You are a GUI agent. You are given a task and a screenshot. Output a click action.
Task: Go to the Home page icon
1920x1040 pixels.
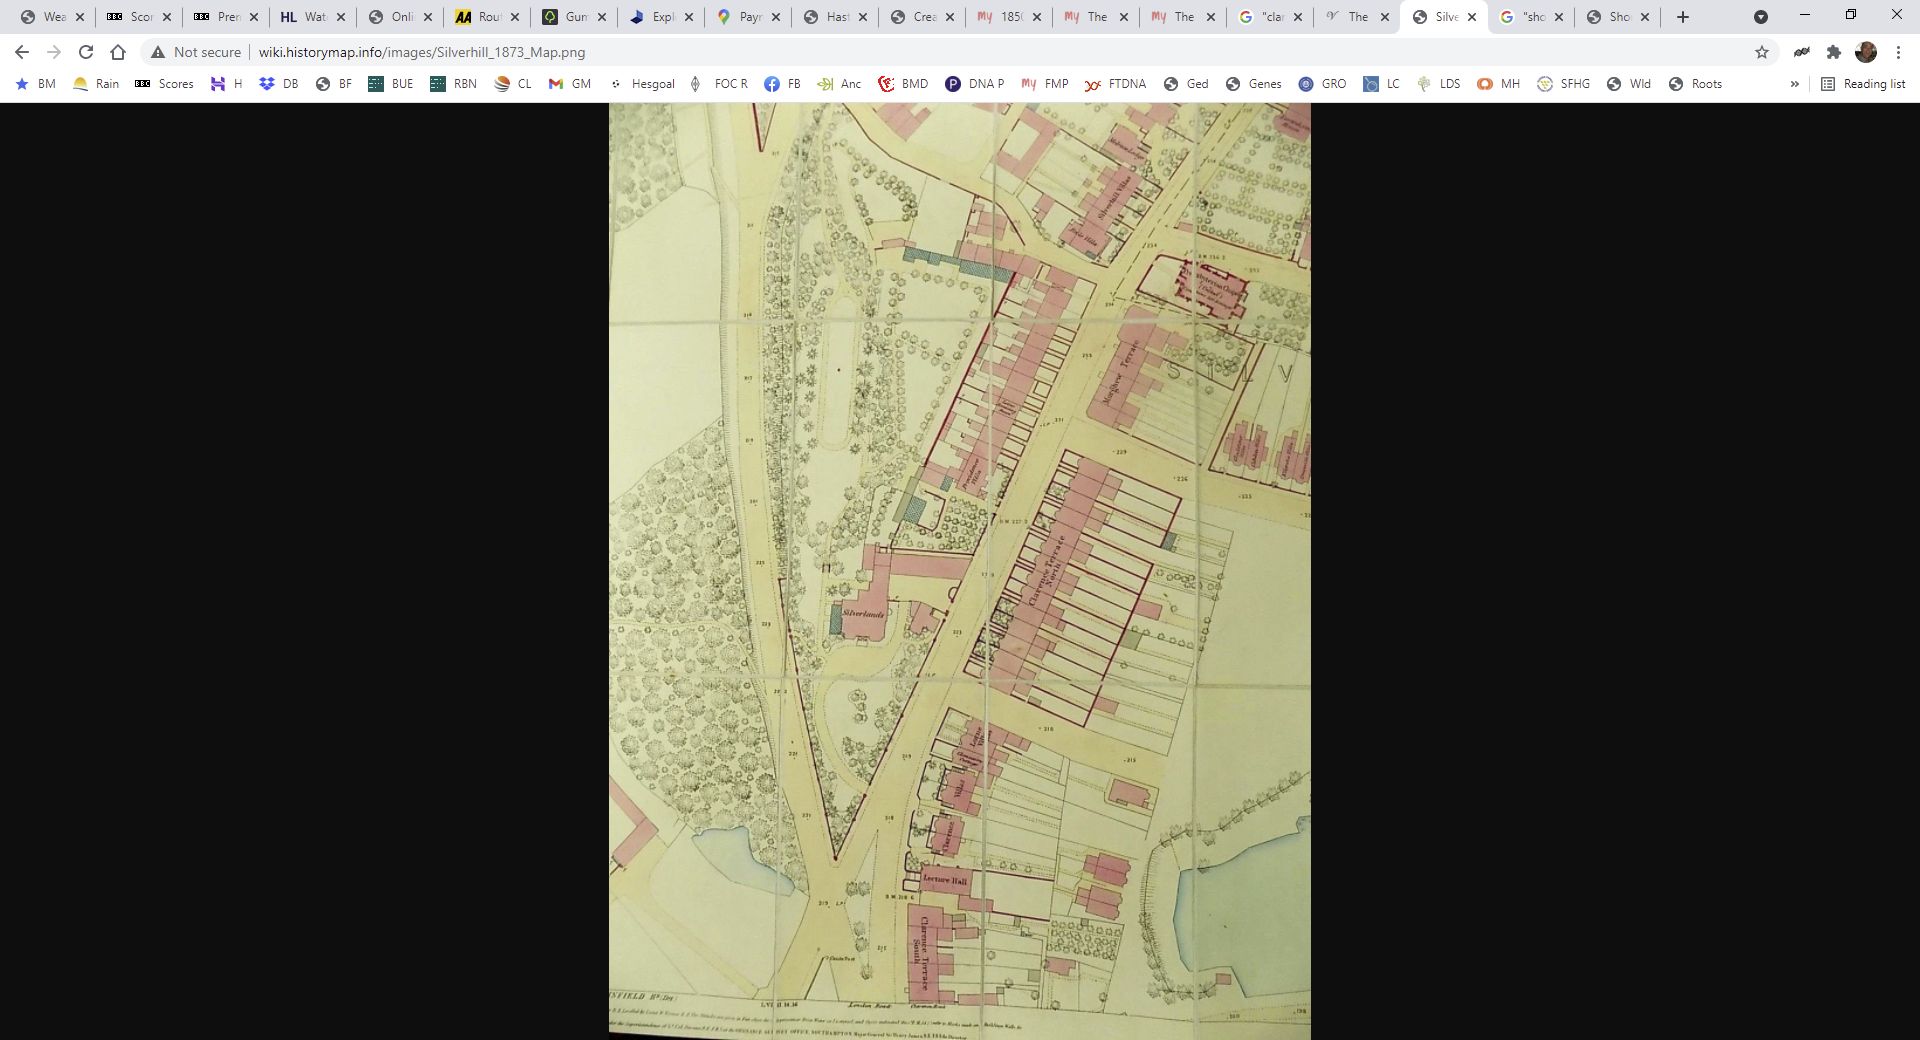point(118,52)
